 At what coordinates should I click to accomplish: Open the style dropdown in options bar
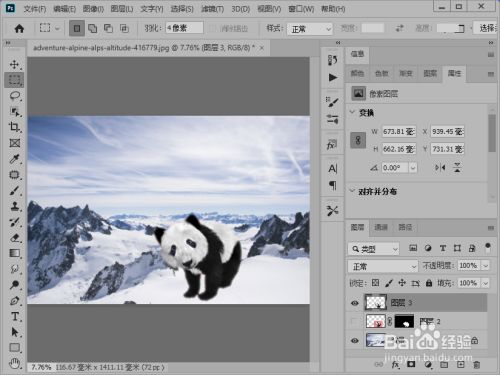click(310, 29)
